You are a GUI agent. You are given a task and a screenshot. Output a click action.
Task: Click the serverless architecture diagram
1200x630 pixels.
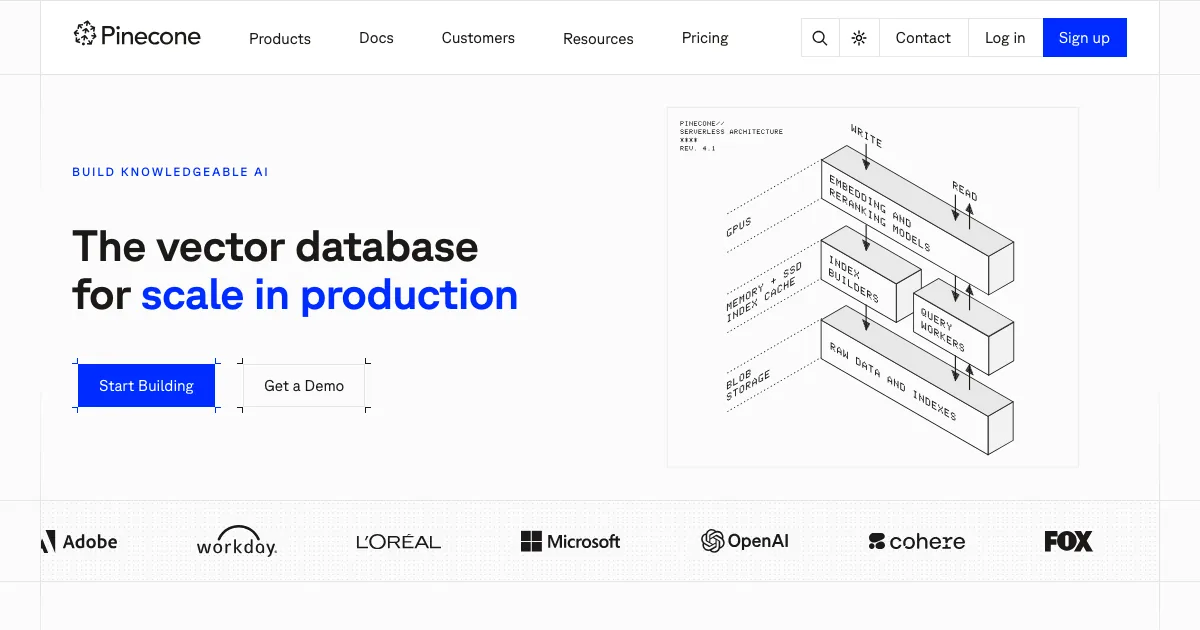(x=872, y=287)
